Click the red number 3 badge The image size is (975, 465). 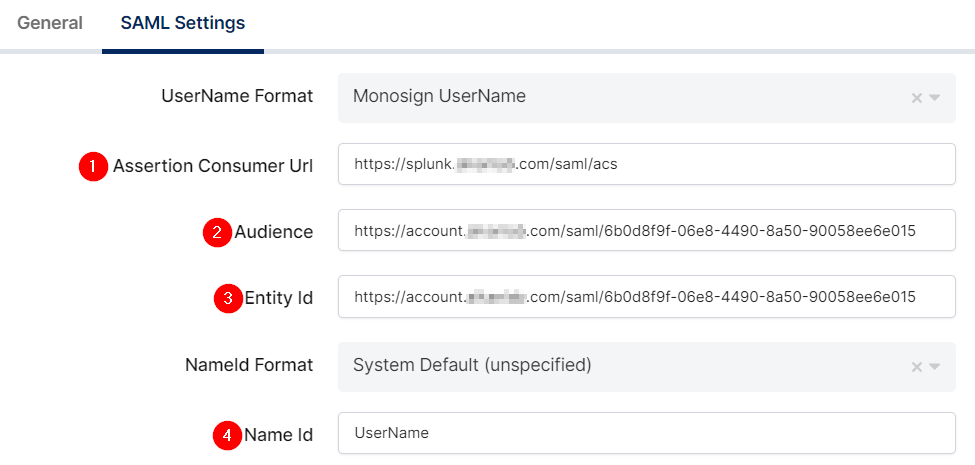[x=229, y=298]
